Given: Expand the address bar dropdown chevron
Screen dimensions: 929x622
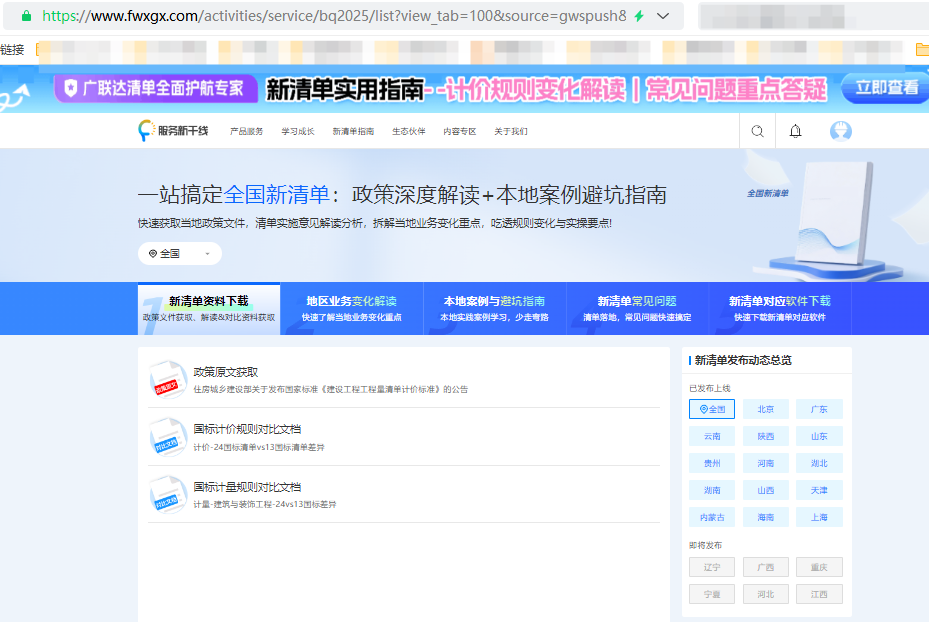Looking at the screenshot, I should click(x=664, y=16).
